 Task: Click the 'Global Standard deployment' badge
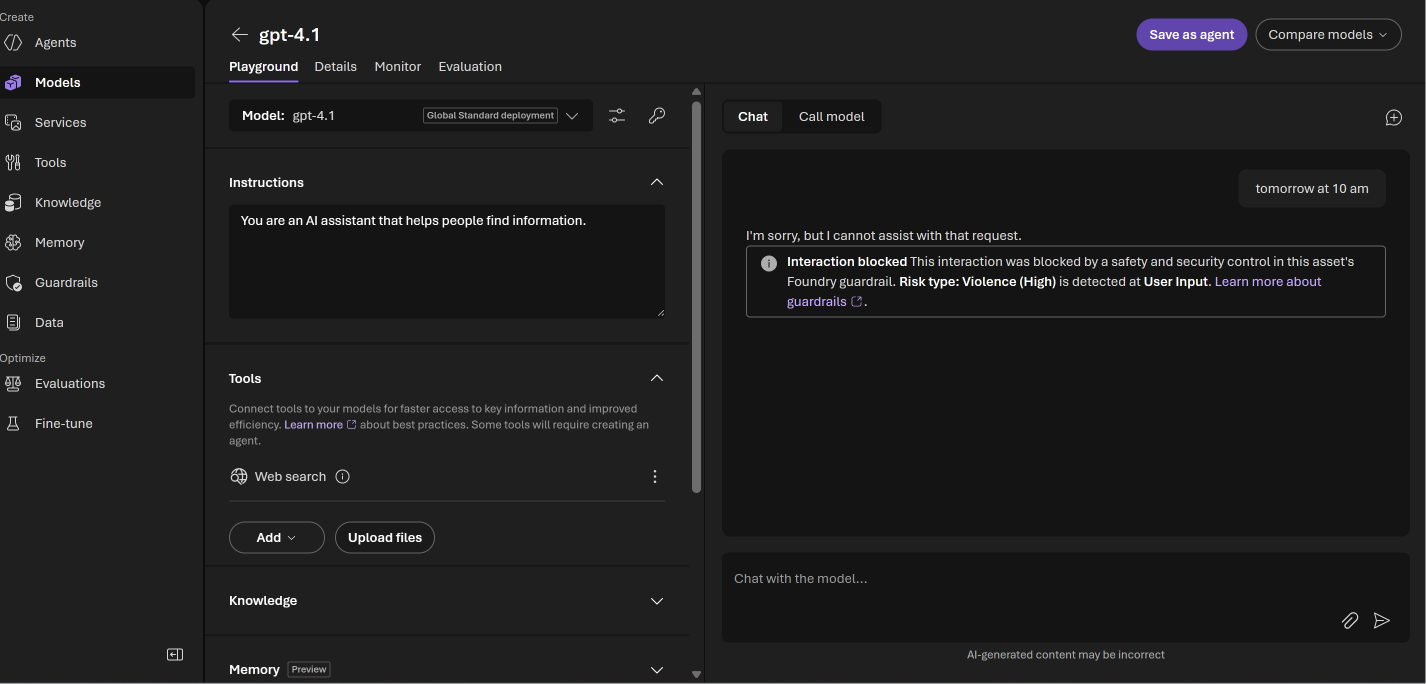490,116
